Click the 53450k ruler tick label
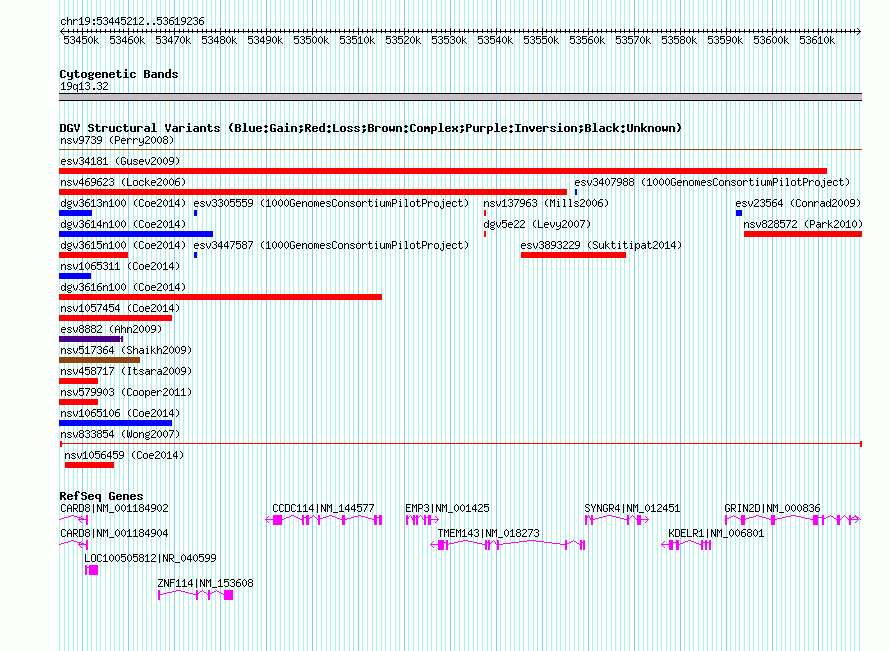Viewport: 890px width, 651px height. click(81, 41)
